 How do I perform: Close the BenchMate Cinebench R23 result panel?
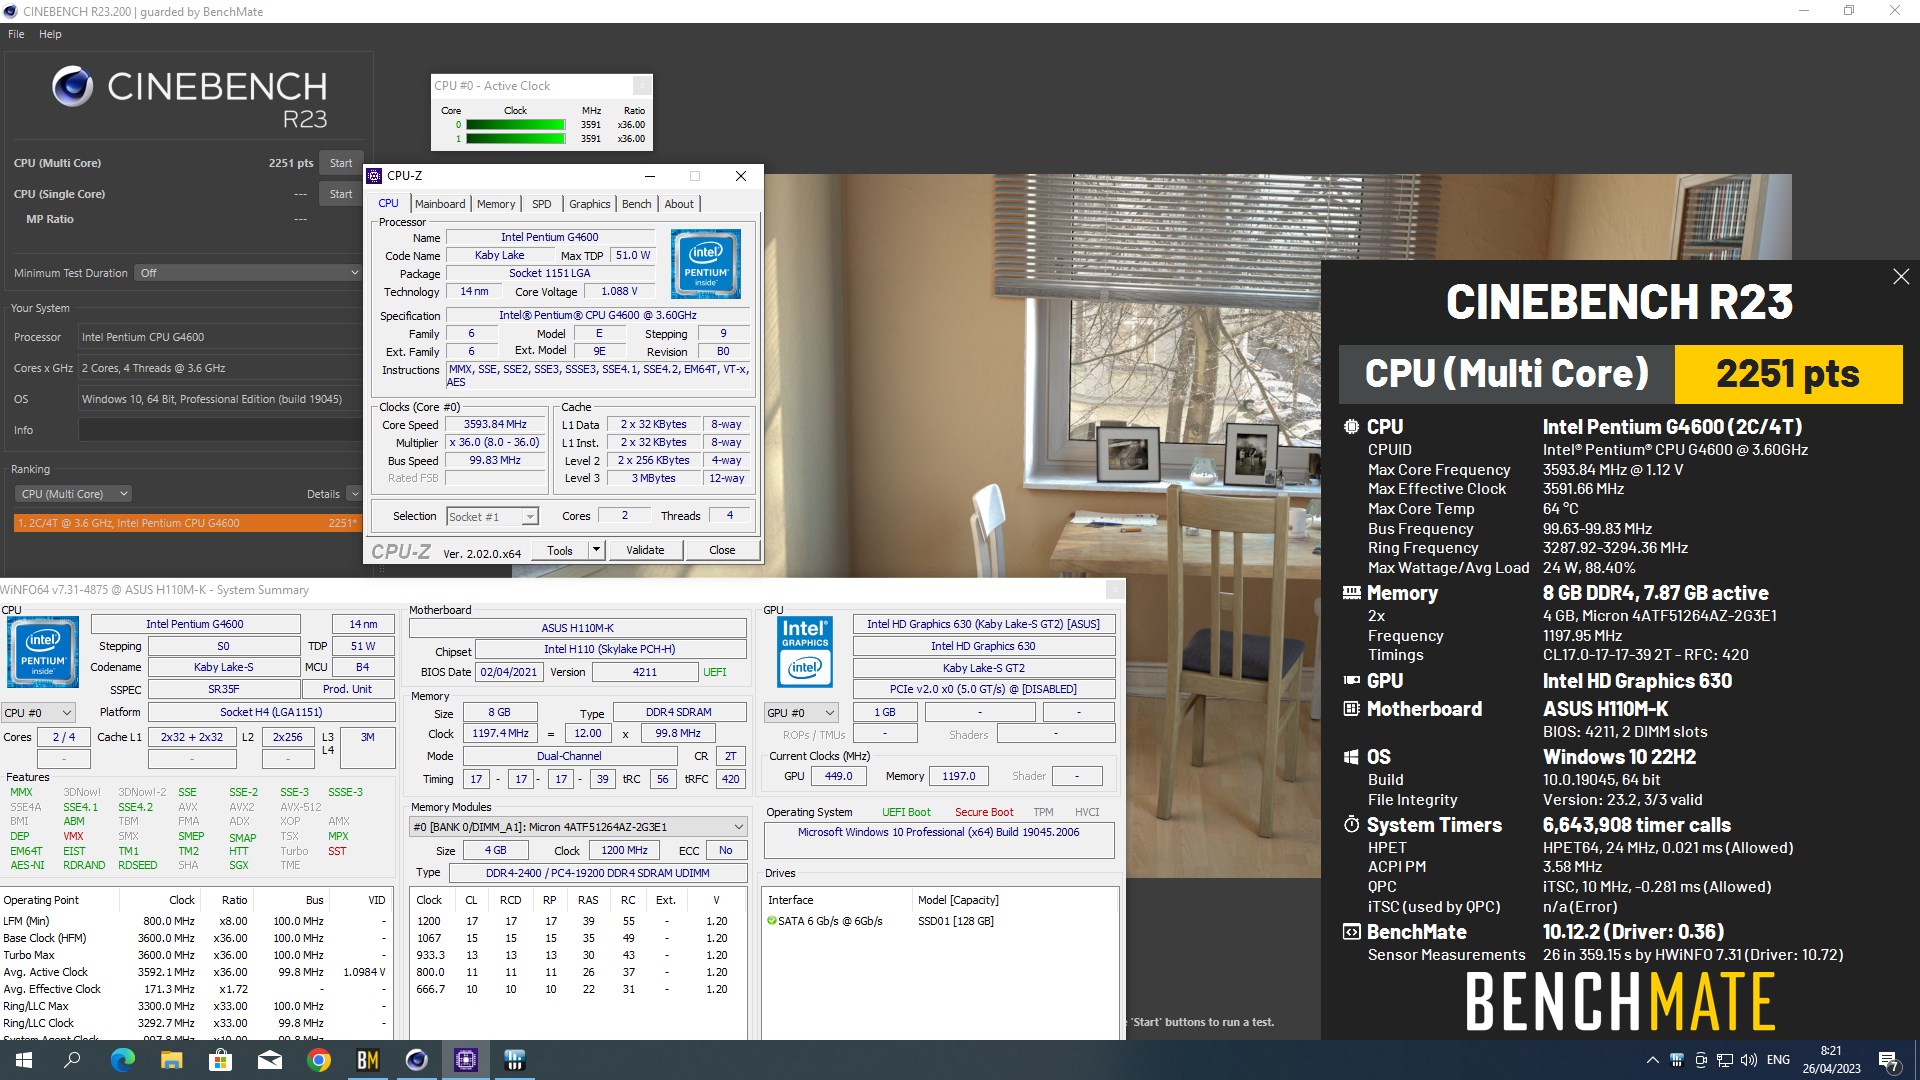[1901, 277]
